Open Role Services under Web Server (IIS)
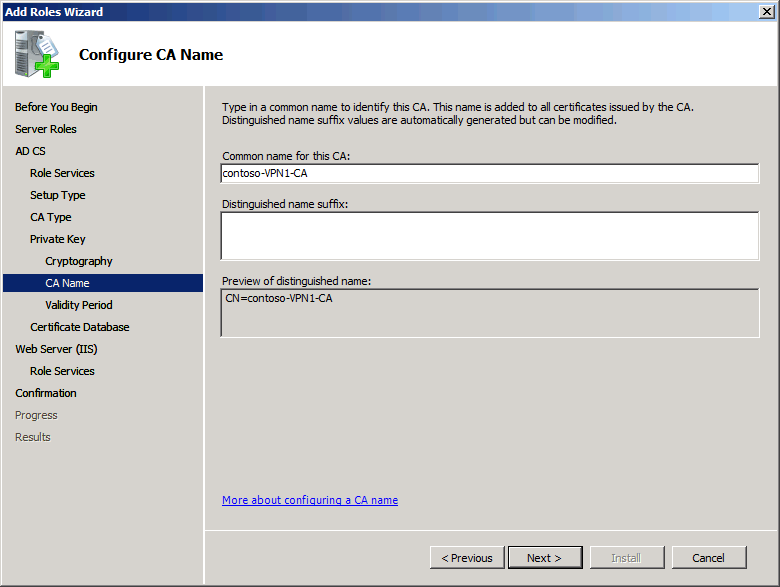Screen dimensions: 780x587 [x=62, y=371]
